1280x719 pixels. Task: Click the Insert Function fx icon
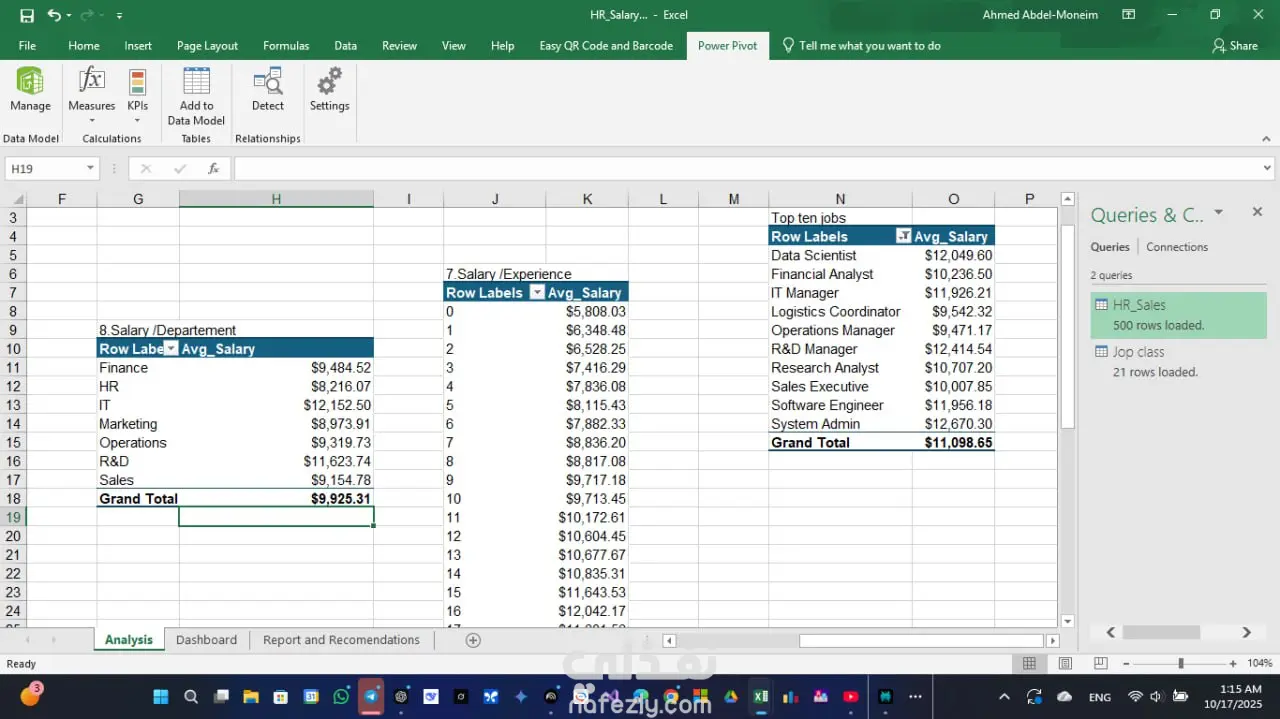(213, 169)
